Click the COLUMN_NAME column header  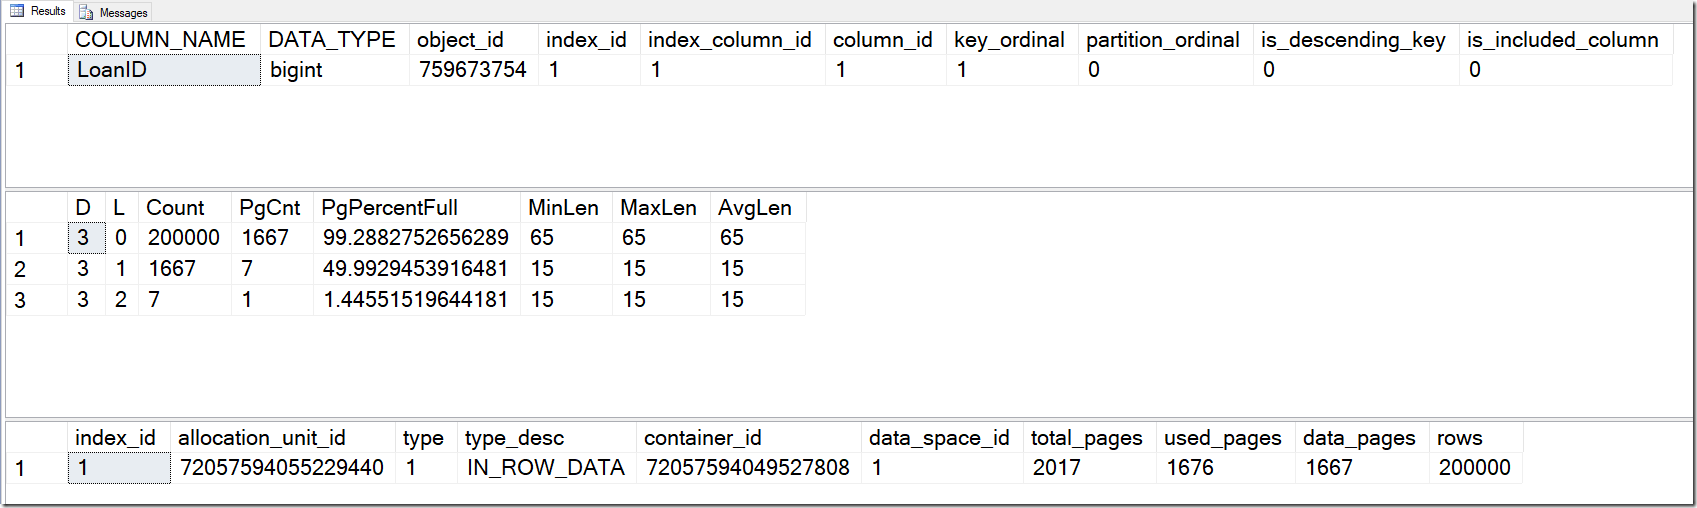(x=160, y=40)
